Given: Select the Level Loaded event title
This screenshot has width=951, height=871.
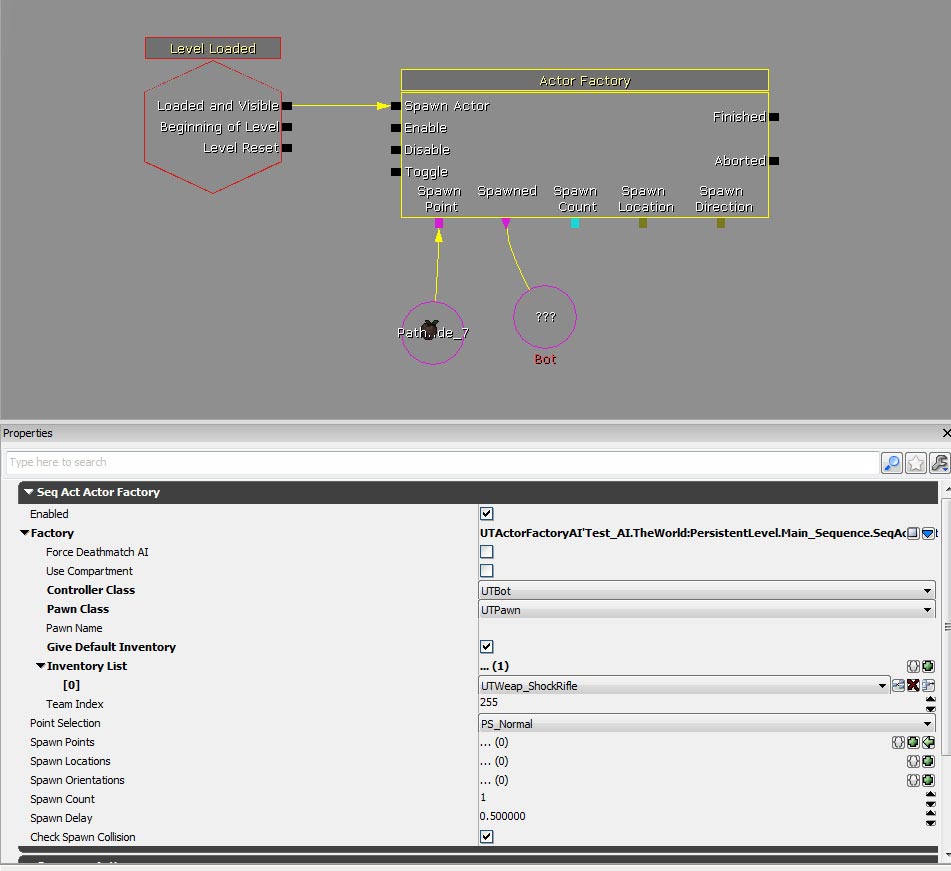Looking at the screenshot, I should tap(212, 48).
